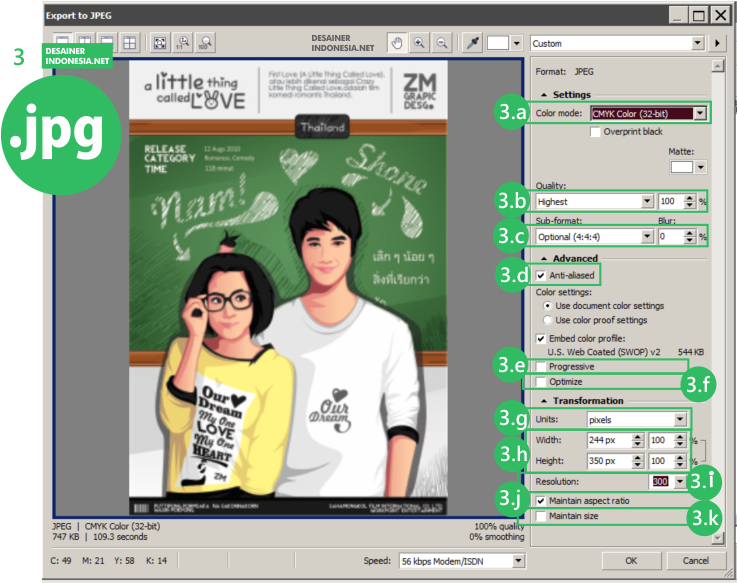Switch to four-pane preview layout
This screenshot has height=583, width=737.
129,43
